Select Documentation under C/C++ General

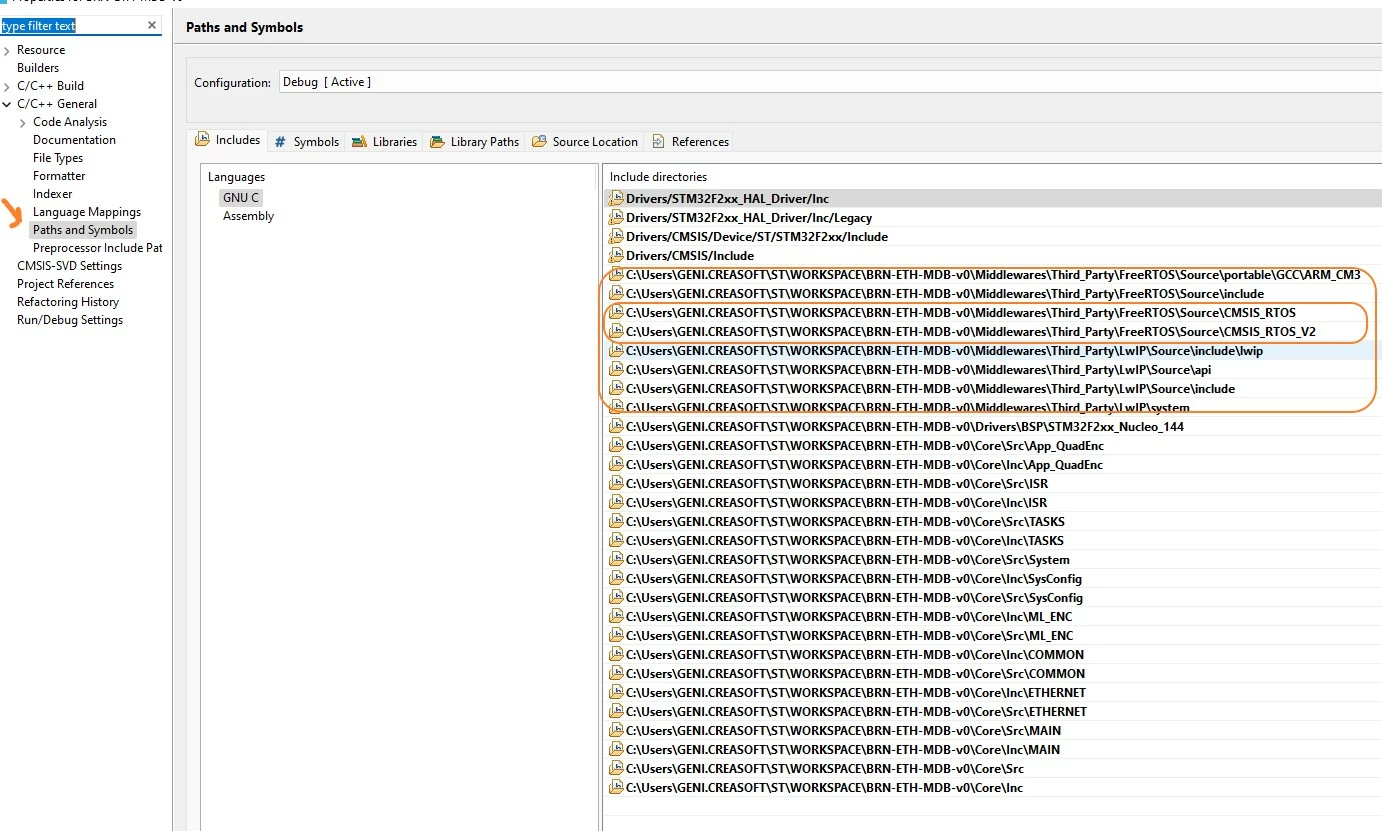74,140
